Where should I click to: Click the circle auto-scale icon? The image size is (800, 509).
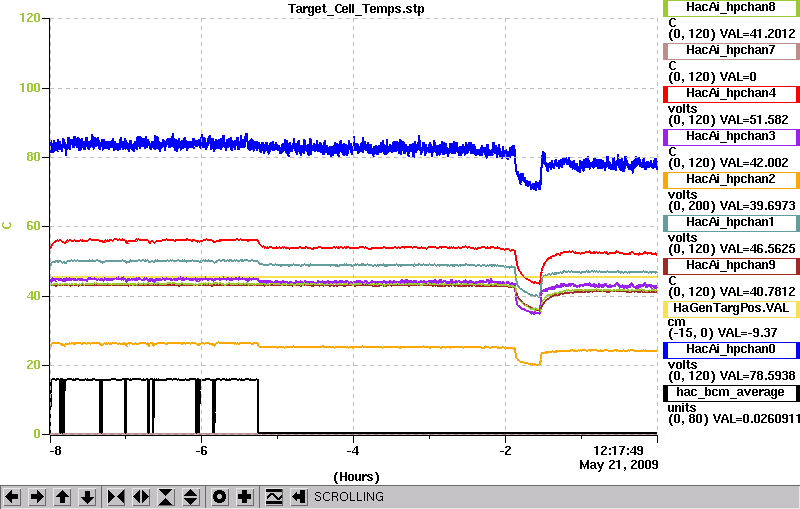[x=220, y=496]
